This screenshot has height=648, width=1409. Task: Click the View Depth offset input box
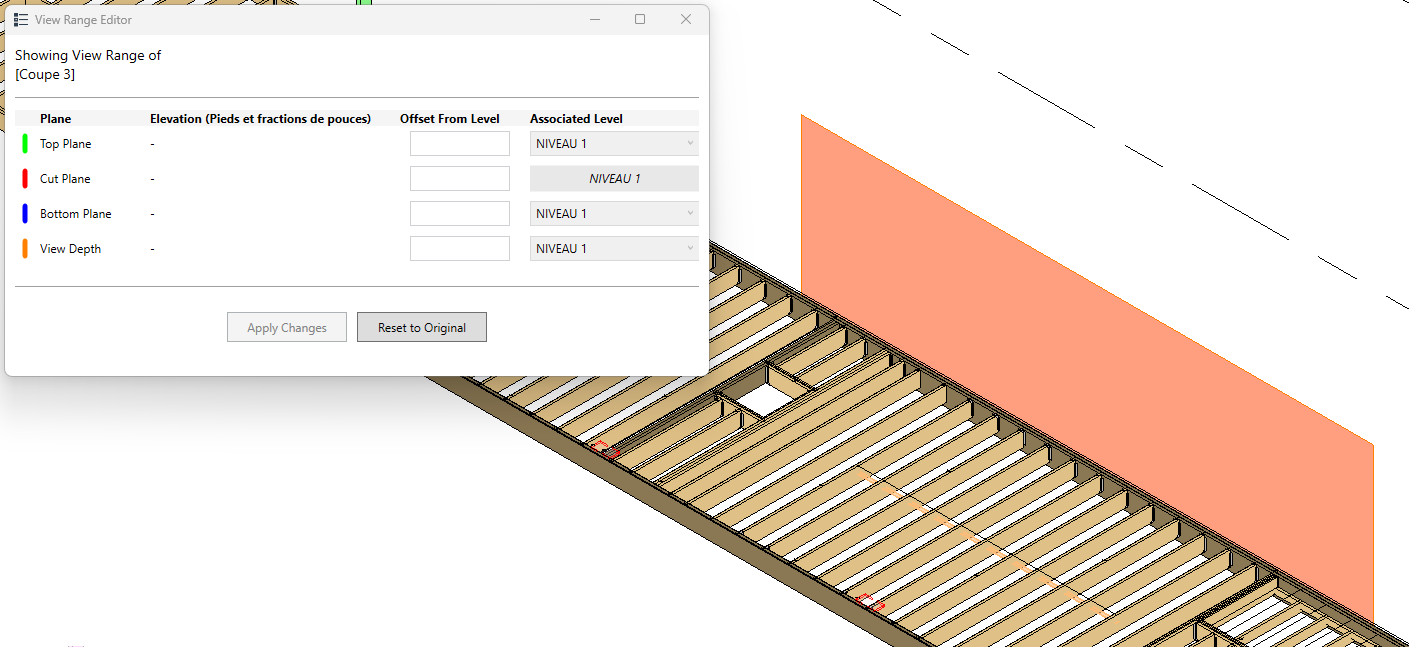click(x=459, y=249)
